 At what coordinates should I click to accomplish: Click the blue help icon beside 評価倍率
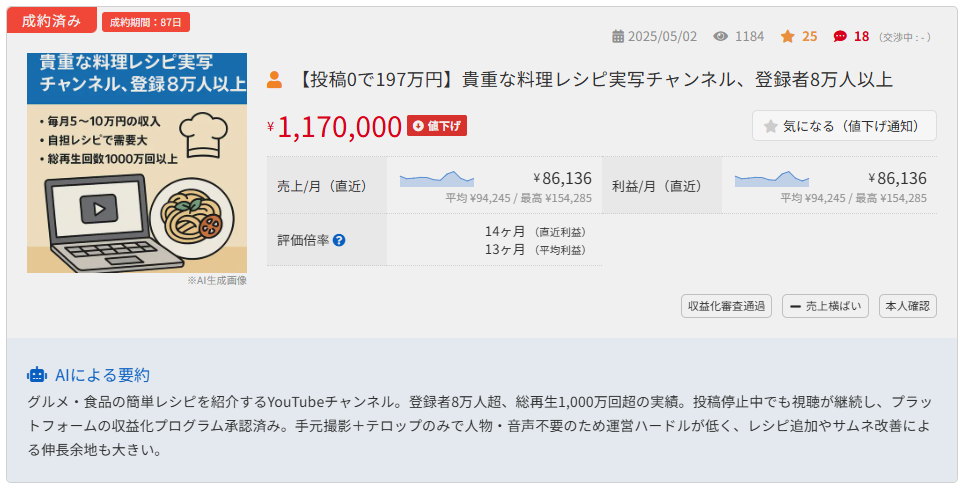(x=339, y=241)
